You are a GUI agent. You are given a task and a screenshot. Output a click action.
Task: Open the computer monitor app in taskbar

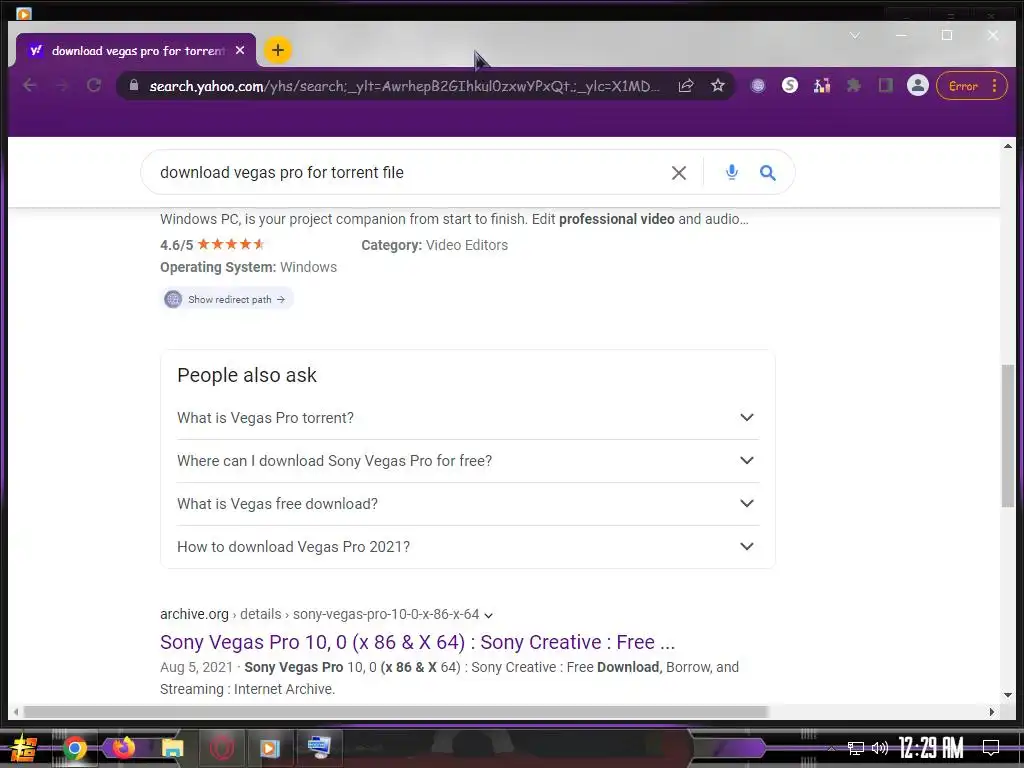tap(319, 746)
